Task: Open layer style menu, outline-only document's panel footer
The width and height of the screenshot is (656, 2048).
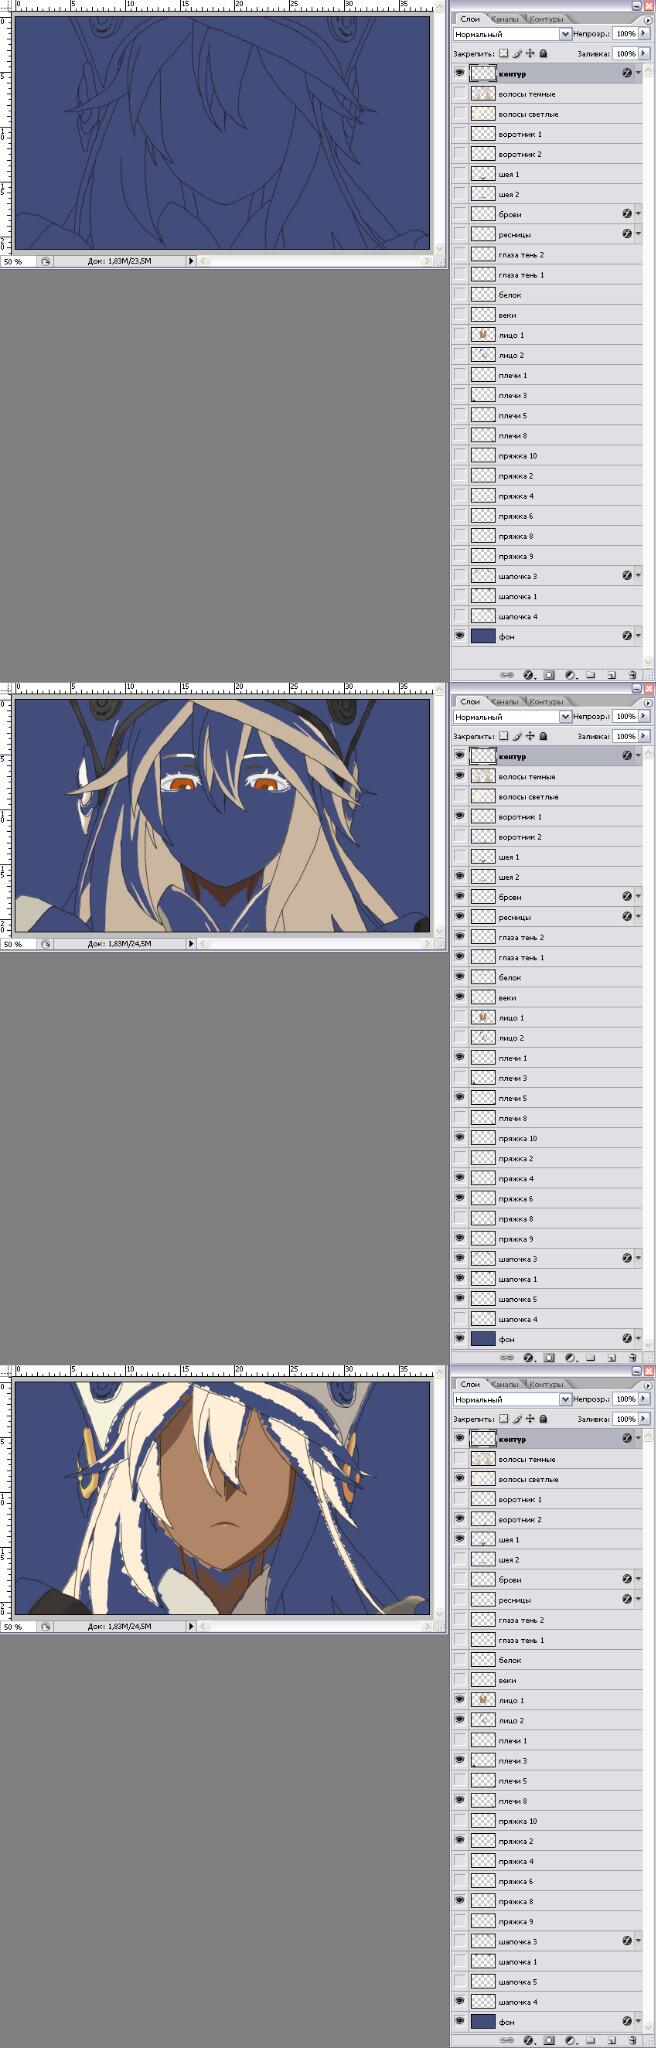Action: coord(528,675)
